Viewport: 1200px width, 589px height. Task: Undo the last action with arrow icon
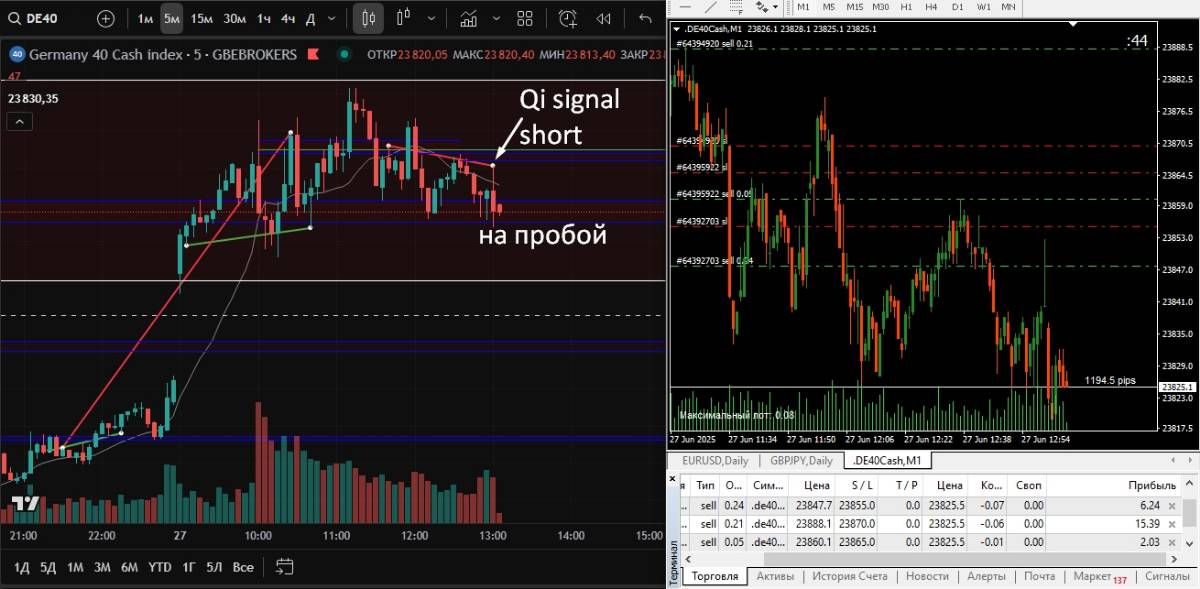(x=645, y=18)
